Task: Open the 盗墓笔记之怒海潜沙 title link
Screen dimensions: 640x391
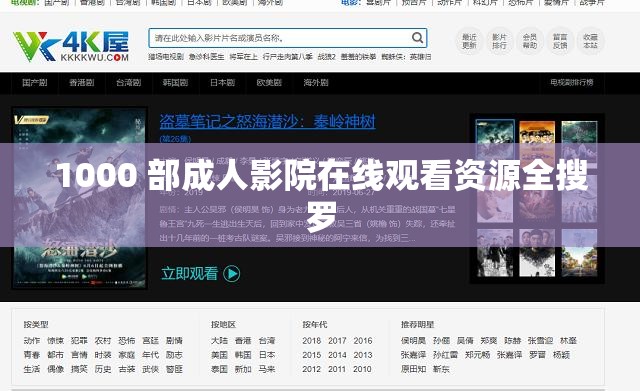Action: coord(267,121)
